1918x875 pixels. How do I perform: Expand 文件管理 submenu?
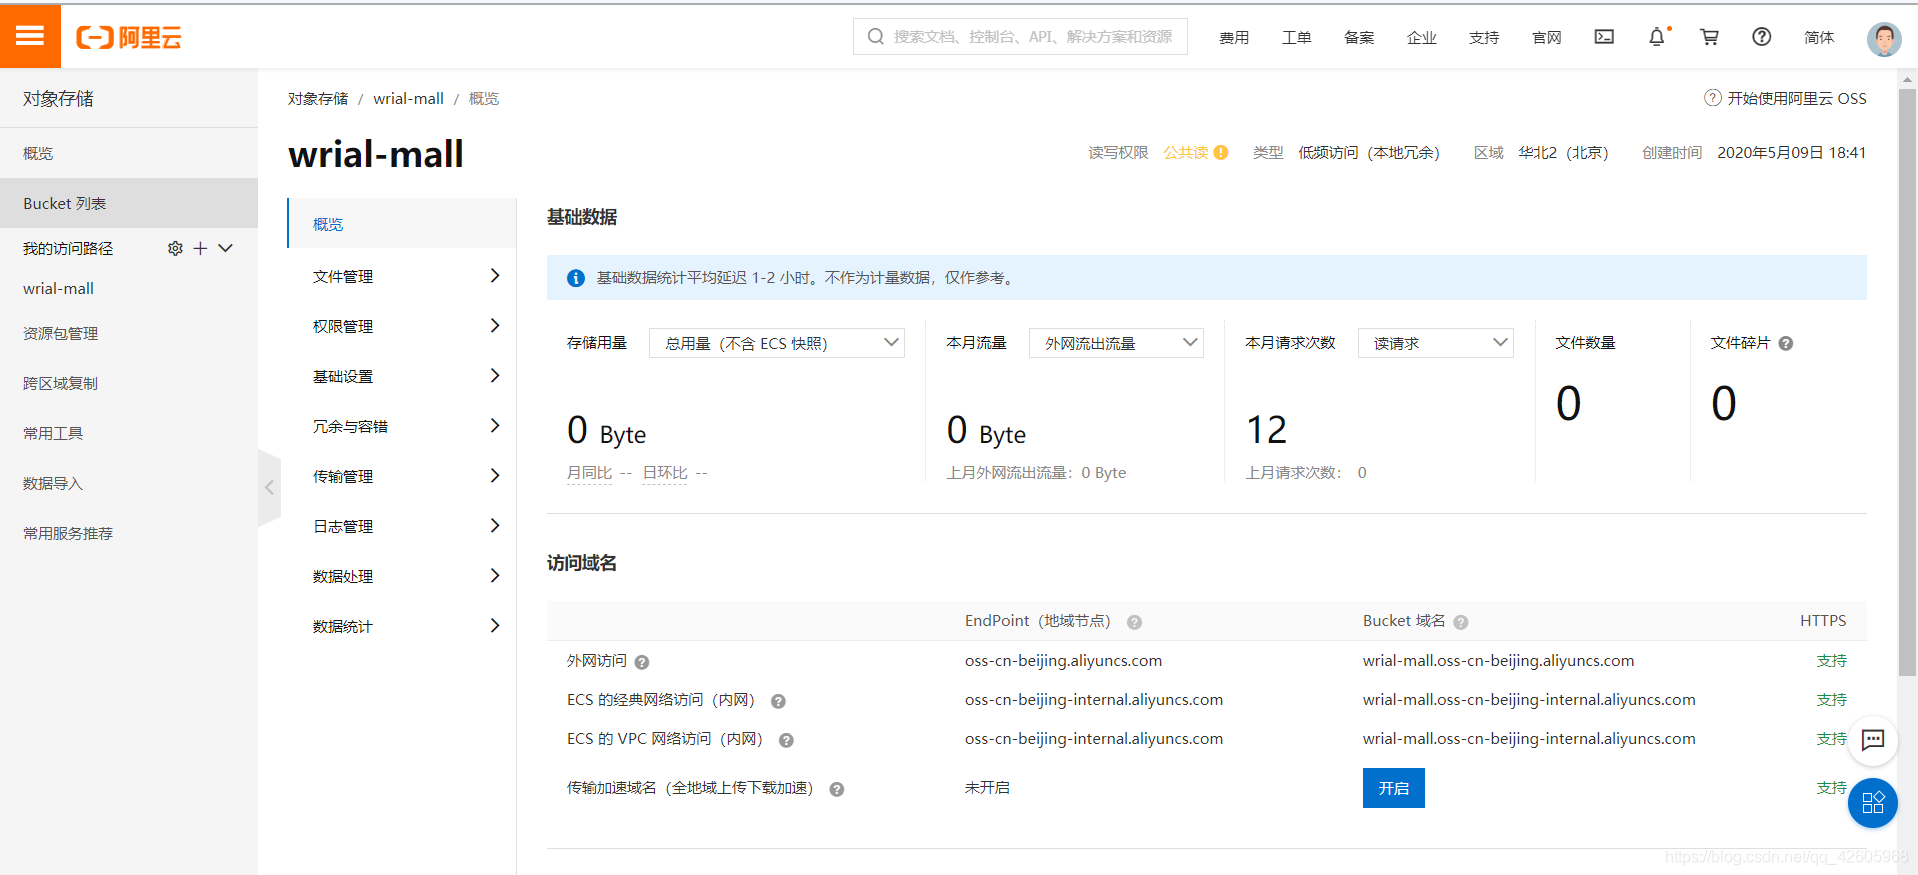pyautogui.click(x=495, y=276)
